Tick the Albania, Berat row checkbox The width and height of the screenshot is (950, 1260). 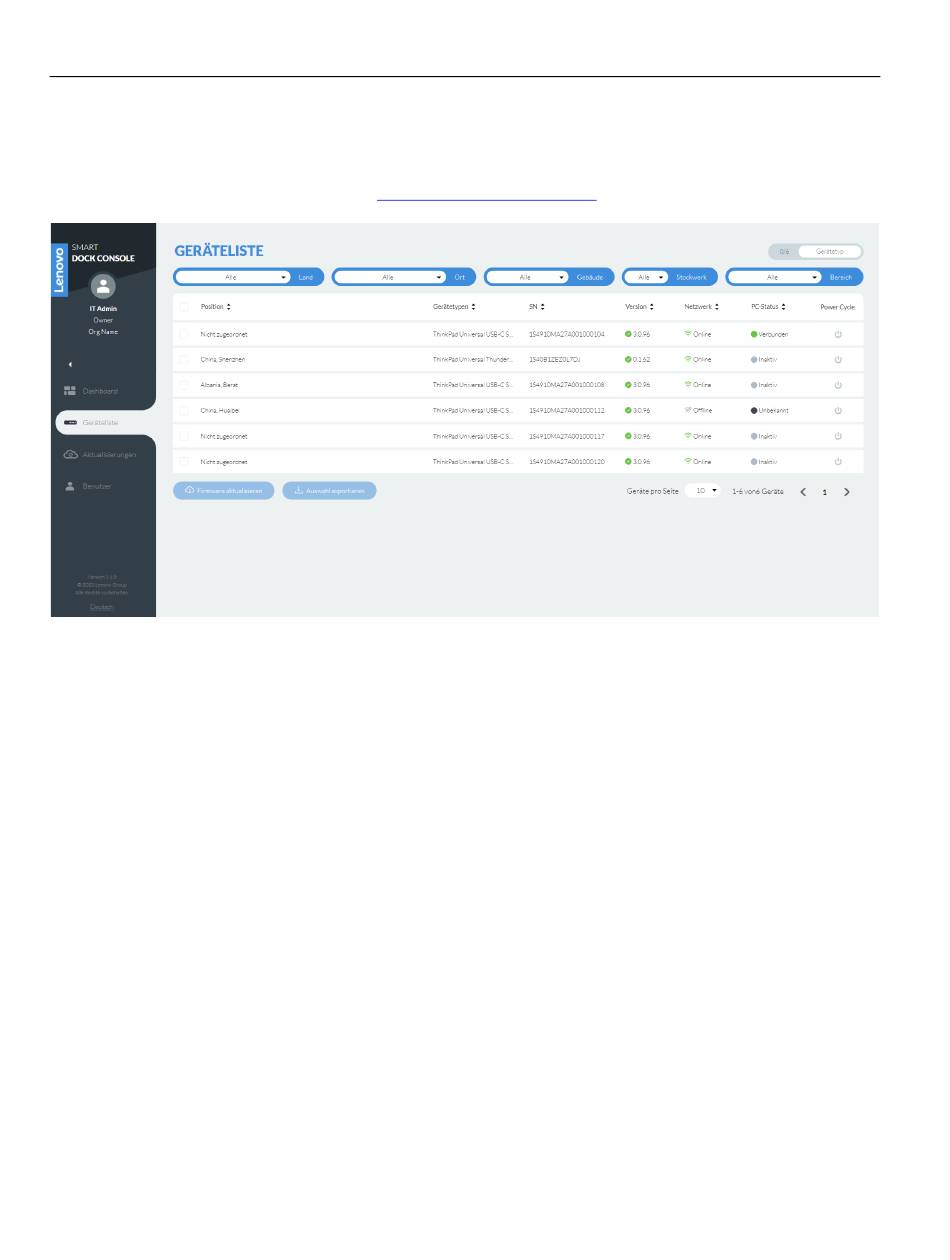click(x=184, y=385)
